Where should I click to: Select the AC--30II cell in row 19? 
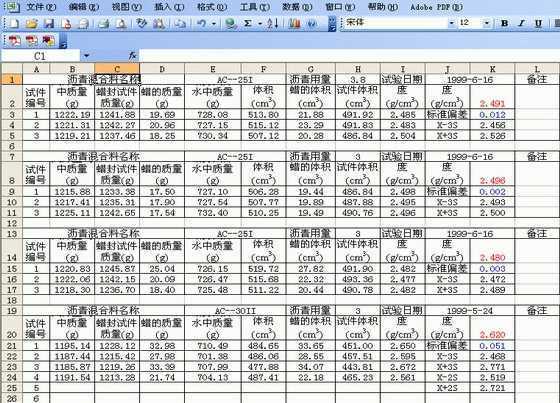click(235, 310)
